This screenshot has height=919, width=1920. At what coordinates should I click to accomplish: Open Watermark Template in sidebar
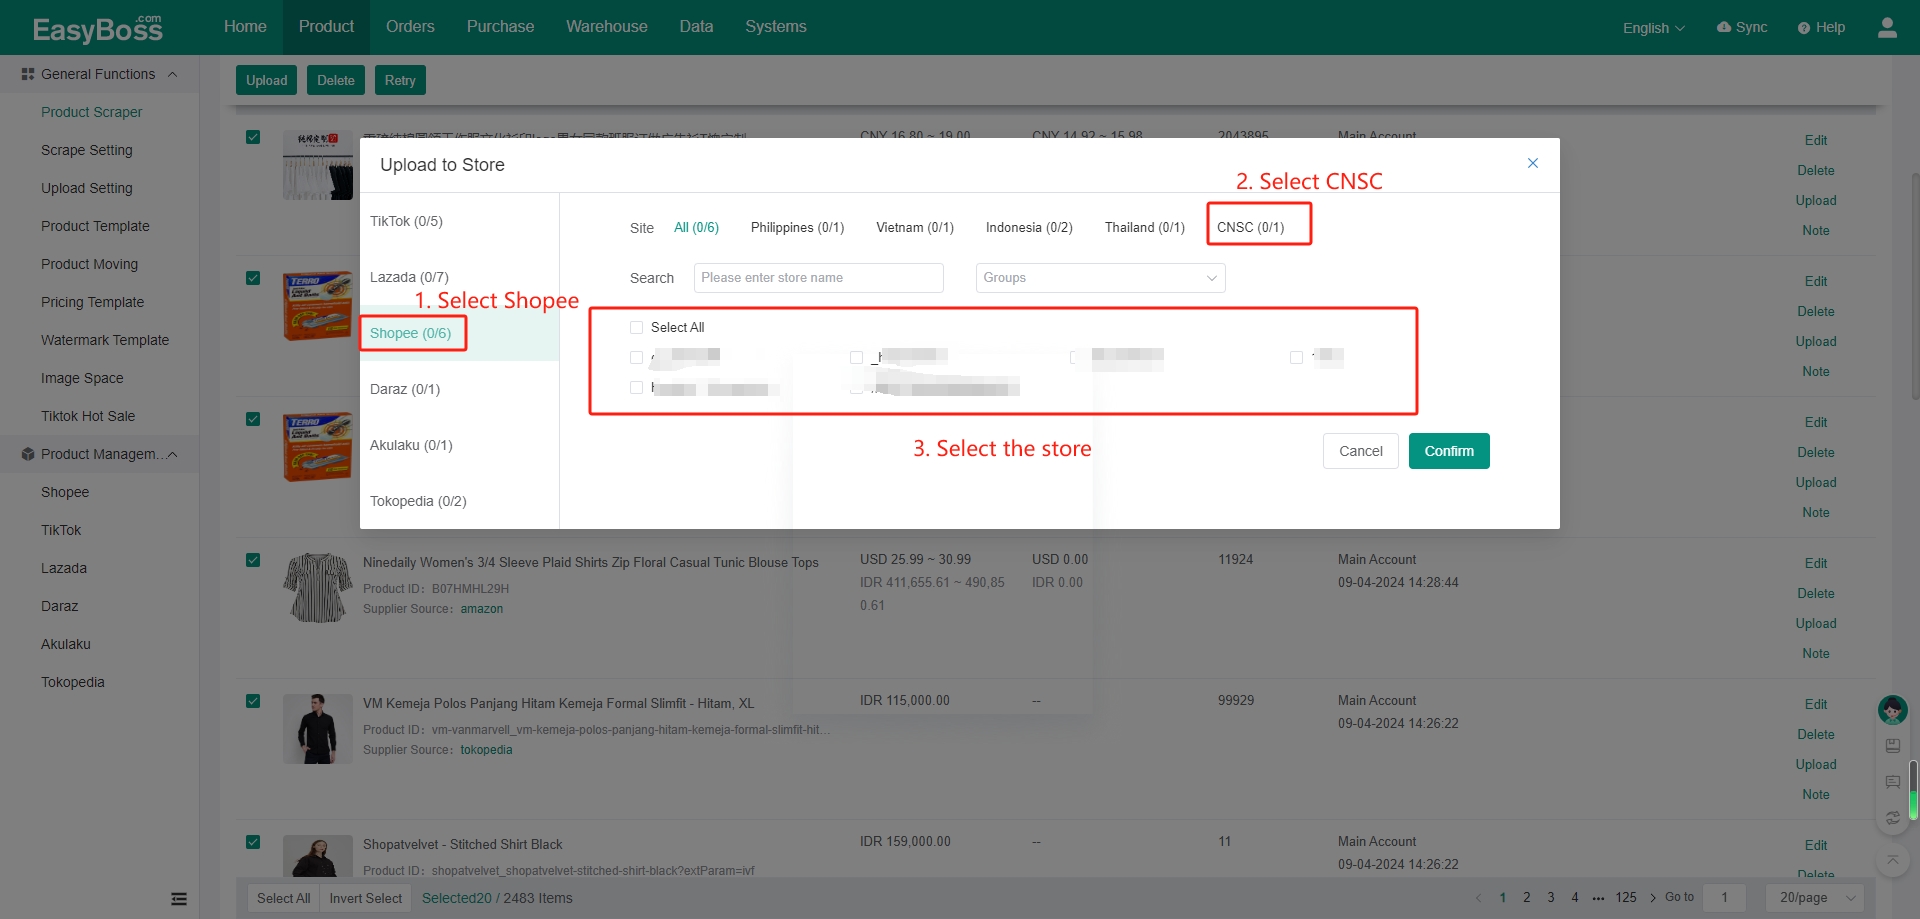[x=105, y=340]
